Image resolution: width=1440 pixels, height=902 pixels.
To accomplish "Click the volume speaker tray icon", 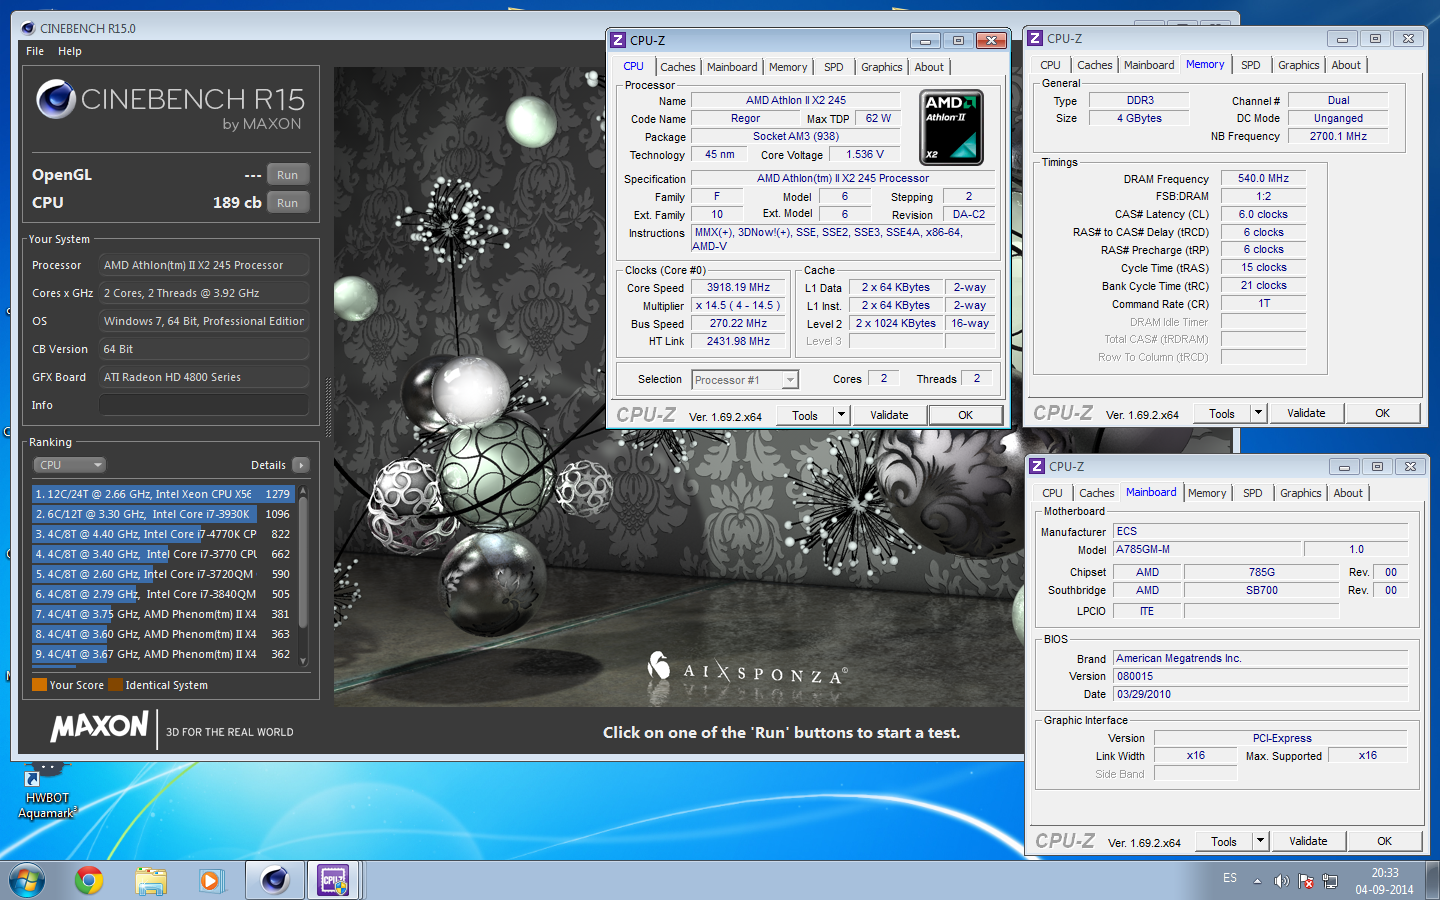I will [1281, 881].
